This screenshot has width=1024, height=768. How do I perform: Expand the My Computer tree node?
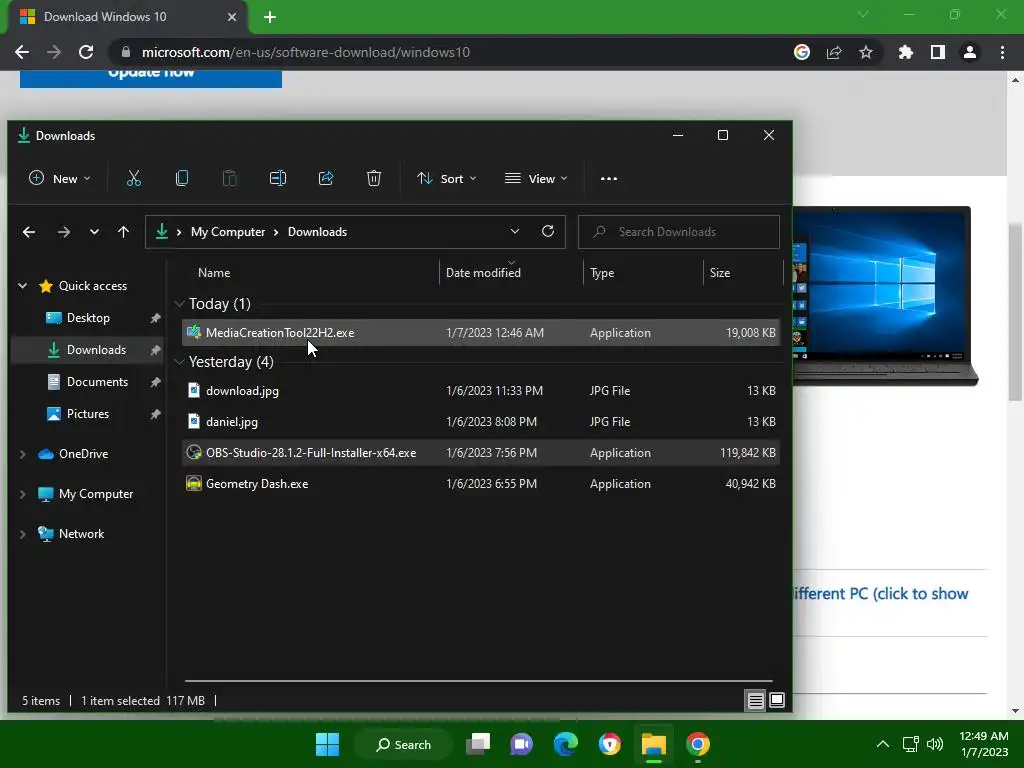click(x=23, y=494)
